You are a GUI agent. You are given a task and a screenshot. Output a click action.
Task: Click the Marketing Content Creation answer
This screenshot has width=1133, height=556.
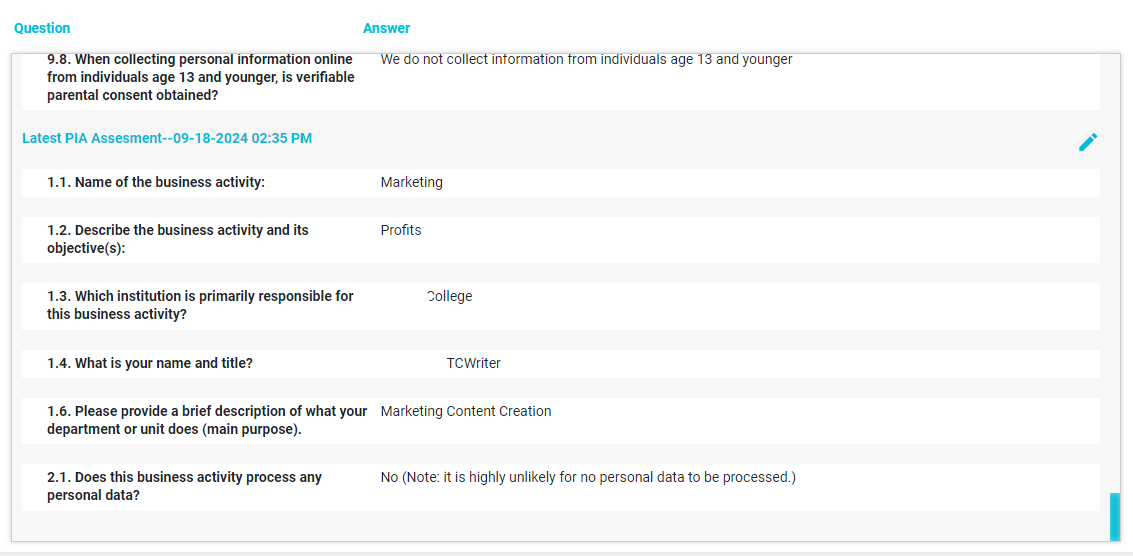tap(465, 411)
